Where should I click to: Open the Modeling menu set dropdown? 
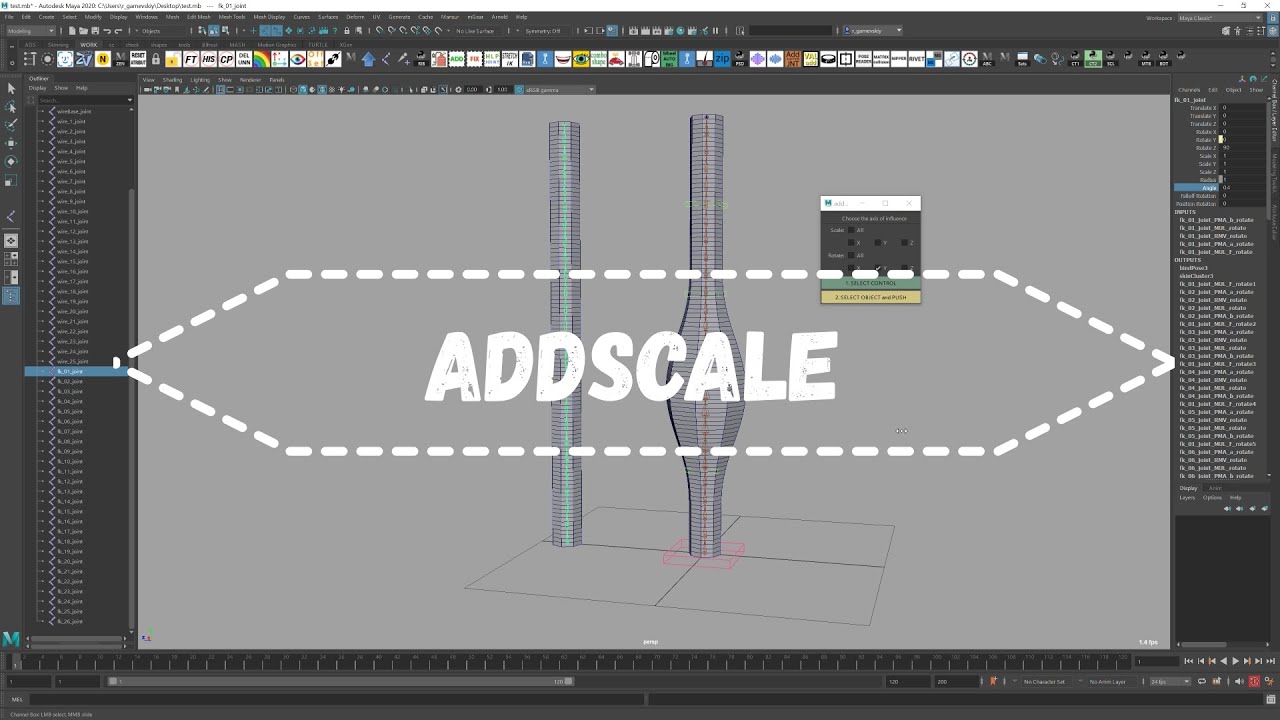[x=31, y=30]
